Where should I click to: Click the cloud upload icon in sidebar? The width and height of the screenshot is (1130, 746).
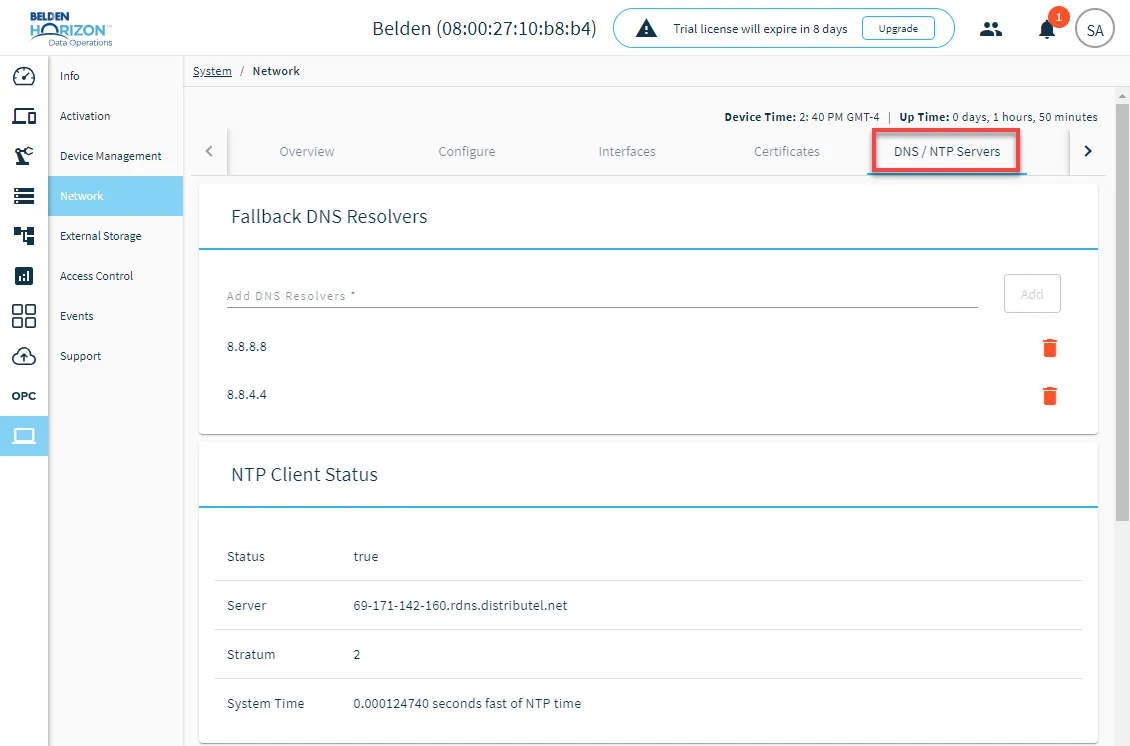point(24,356)
